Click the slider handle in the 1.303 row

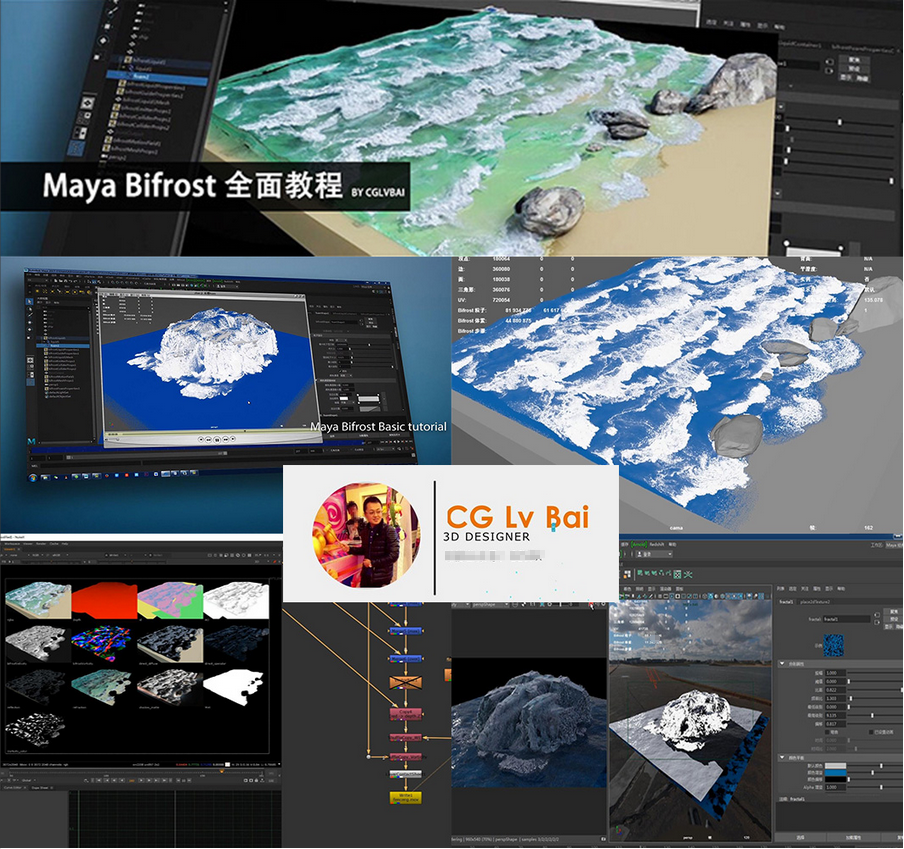pos(852,698)
